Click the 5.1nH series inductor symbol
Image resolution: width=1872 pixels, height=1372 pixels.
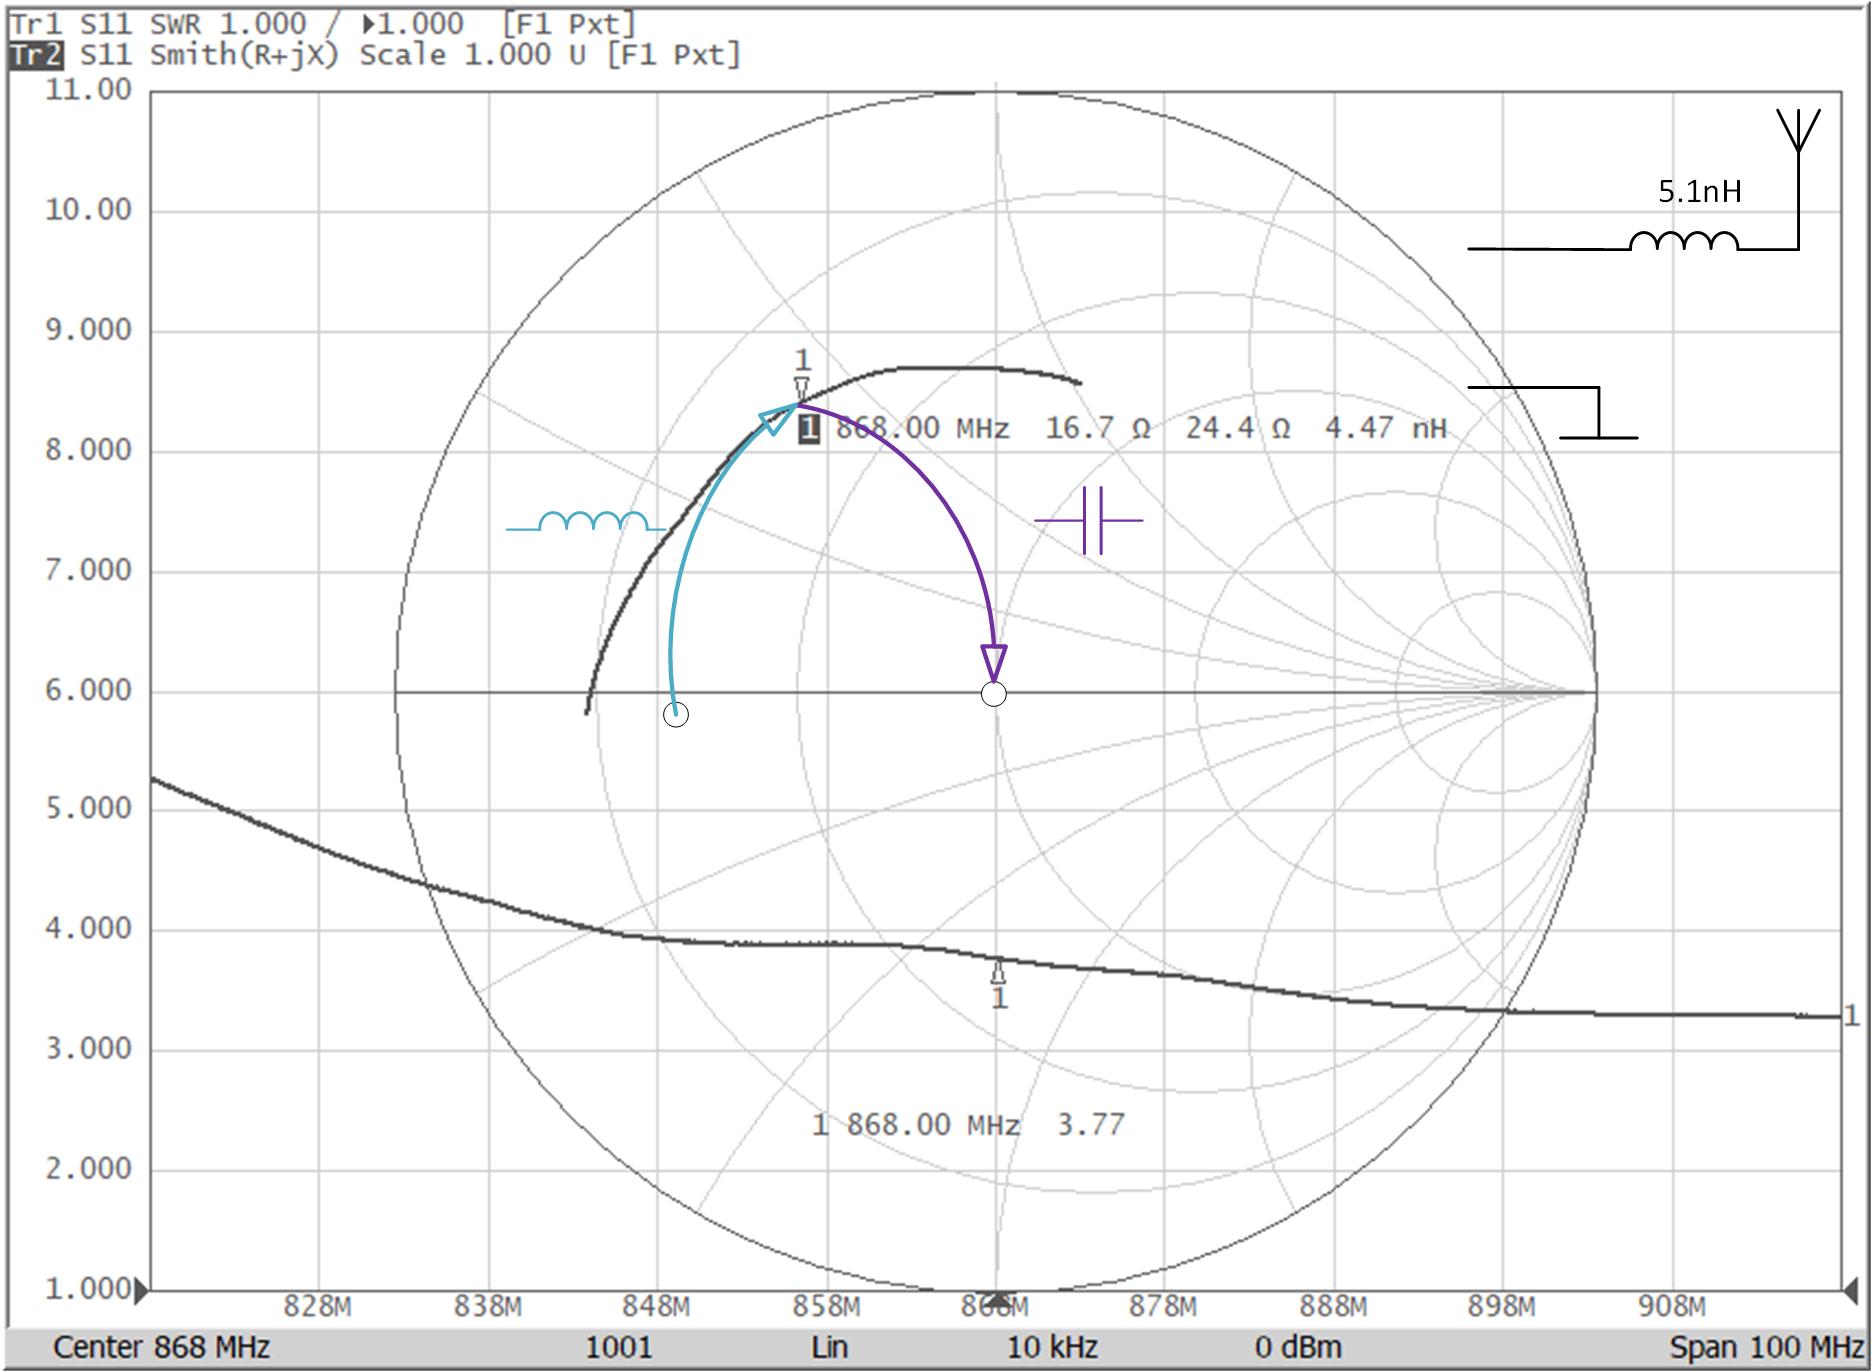[x=1684, y=241]
